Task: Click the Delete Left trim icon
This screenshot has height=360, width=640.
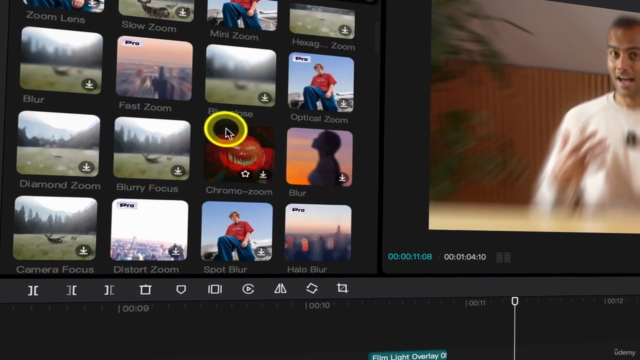Action: click(x=71, y=290)
